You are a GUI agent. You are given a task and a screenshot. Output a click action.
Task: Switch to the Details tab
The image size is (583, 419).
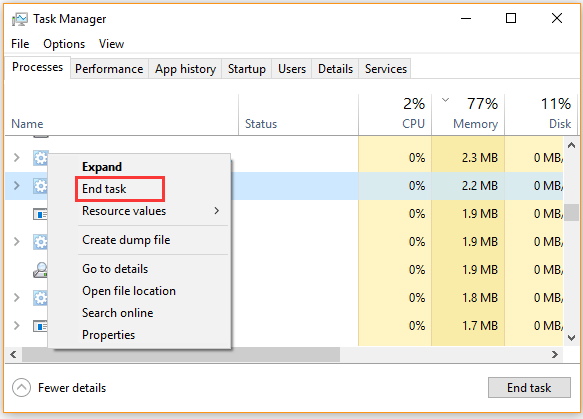click(335, 69)
